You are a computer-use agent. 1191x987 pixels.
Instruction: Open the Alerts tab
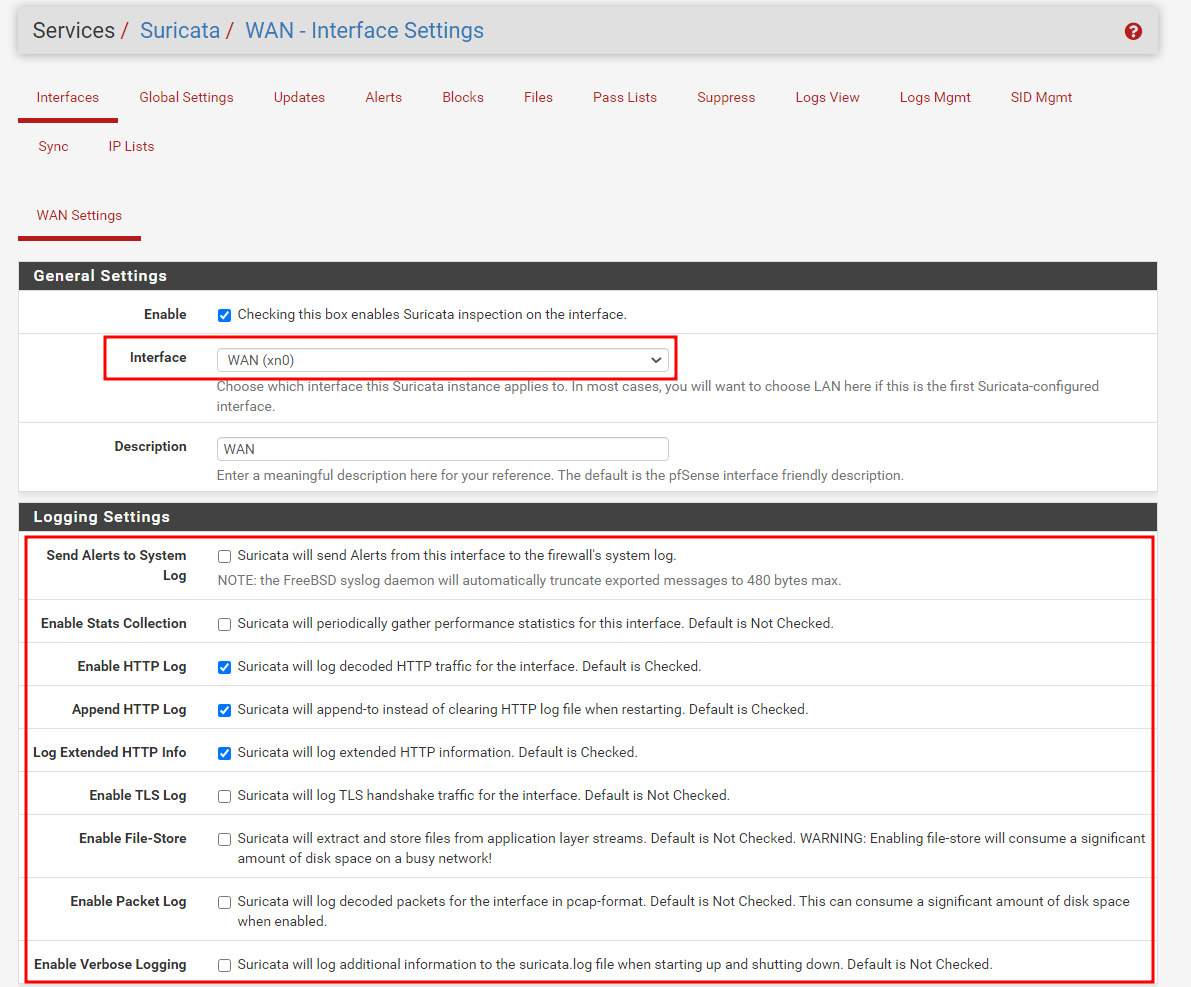point(384,97)
